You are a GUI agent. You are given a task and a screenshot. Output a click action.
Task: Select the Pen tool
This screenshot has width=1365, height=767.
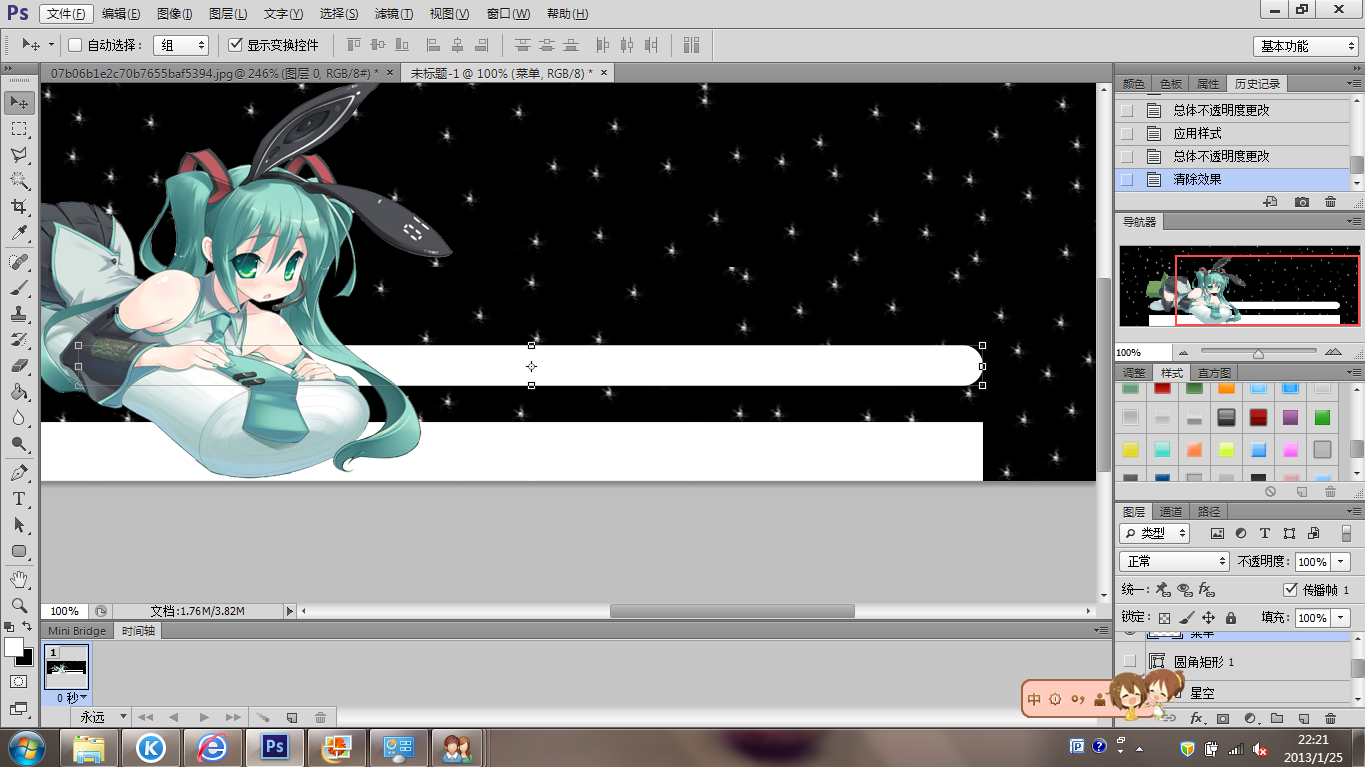click(19, 473)
